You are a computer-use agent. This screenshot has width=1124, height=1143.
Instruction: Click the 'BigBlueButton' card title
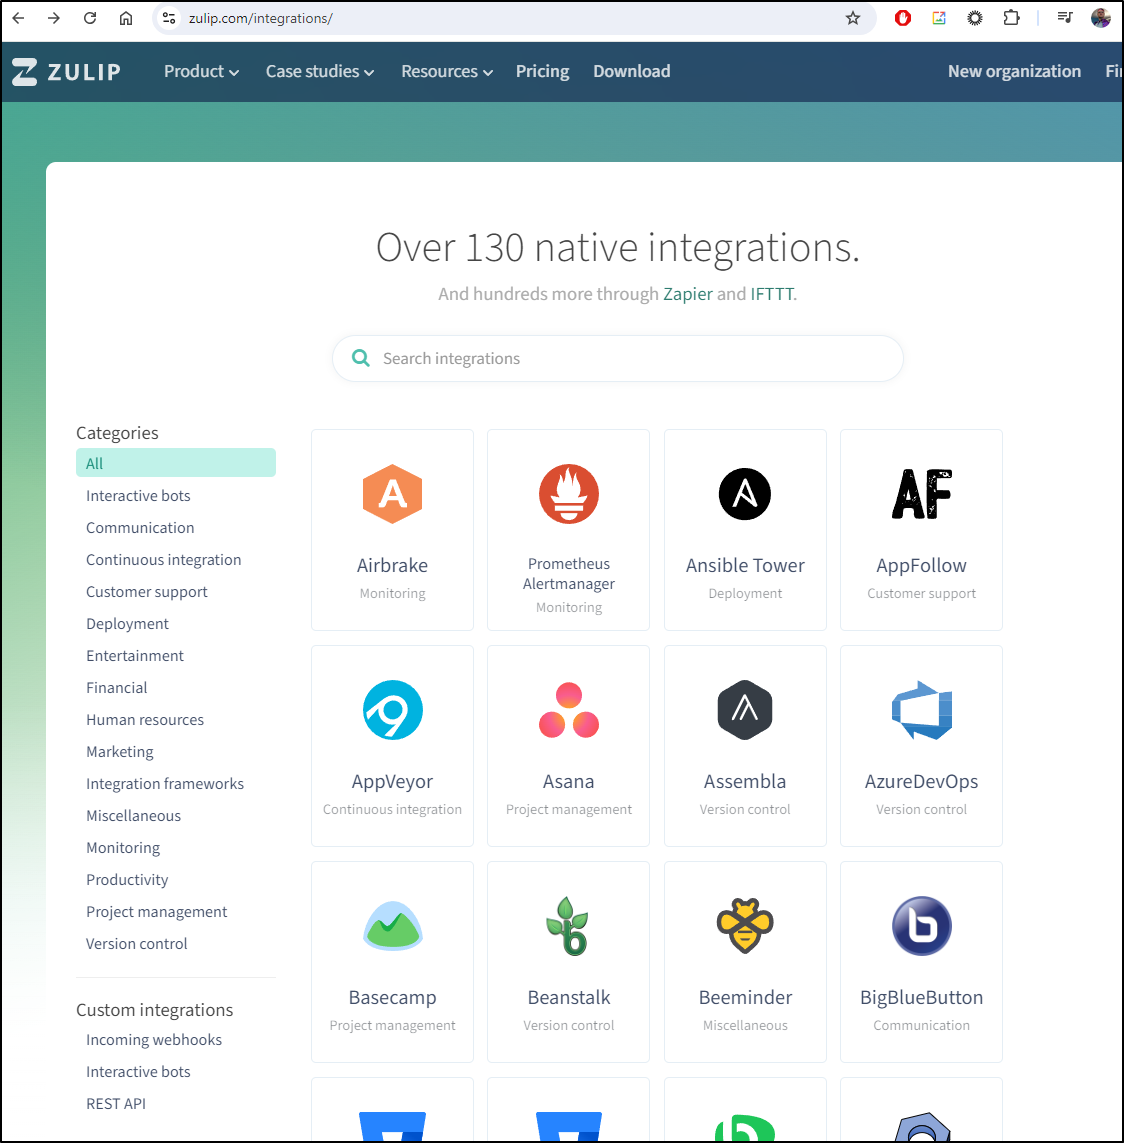click(921, 998)
